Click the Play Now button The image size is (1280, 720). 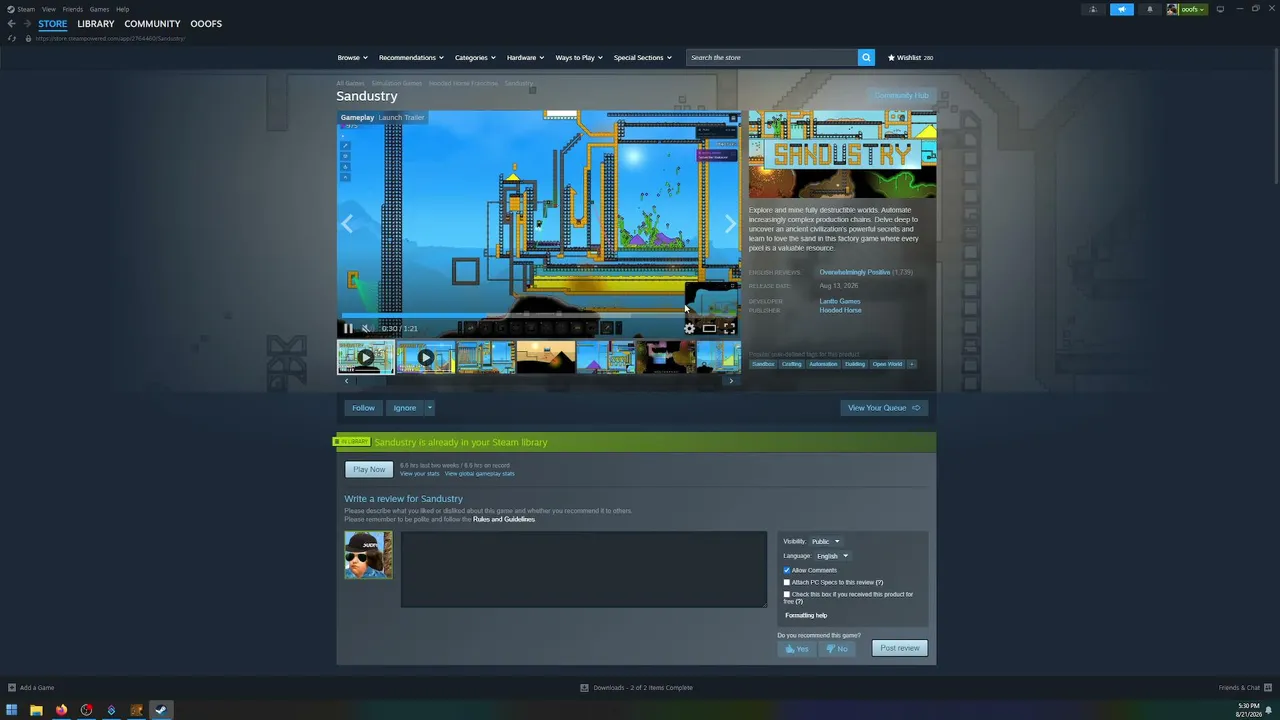click(369, 469)
